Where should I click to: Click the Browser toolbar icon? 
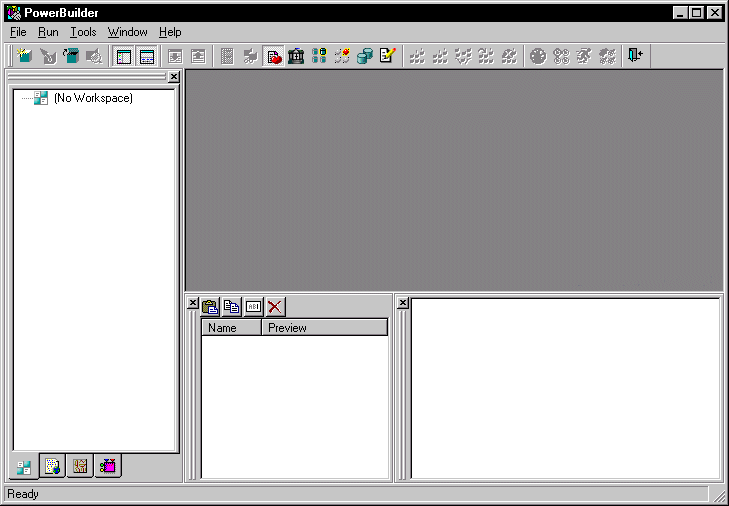tap(250, 56)
